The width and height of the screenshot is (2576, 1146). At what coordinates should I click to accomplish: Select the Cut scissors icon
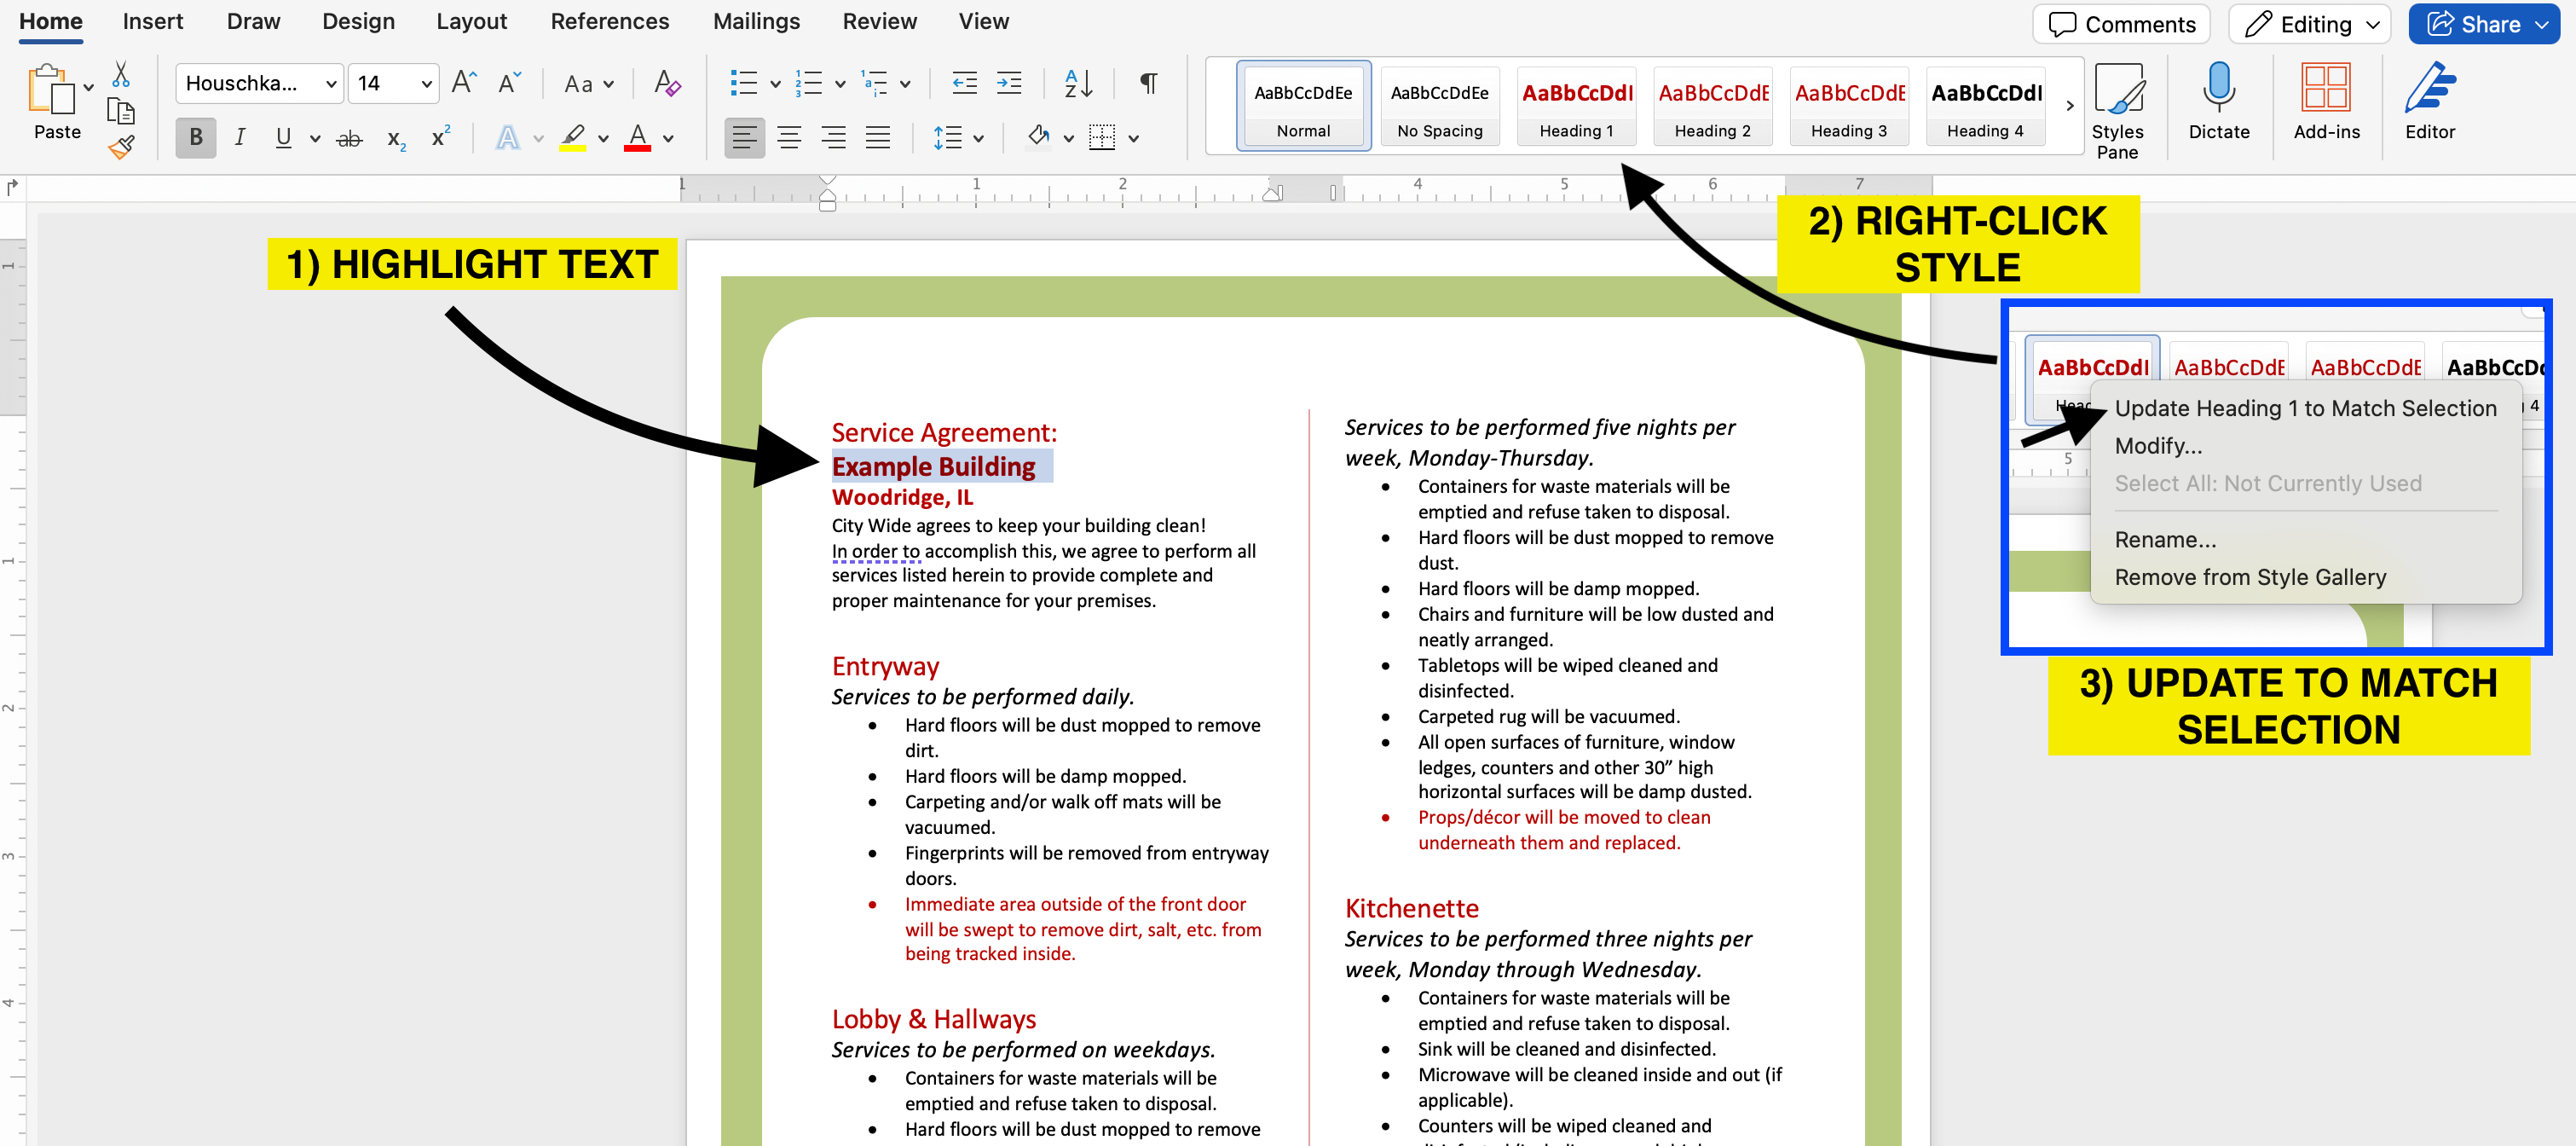121,74
